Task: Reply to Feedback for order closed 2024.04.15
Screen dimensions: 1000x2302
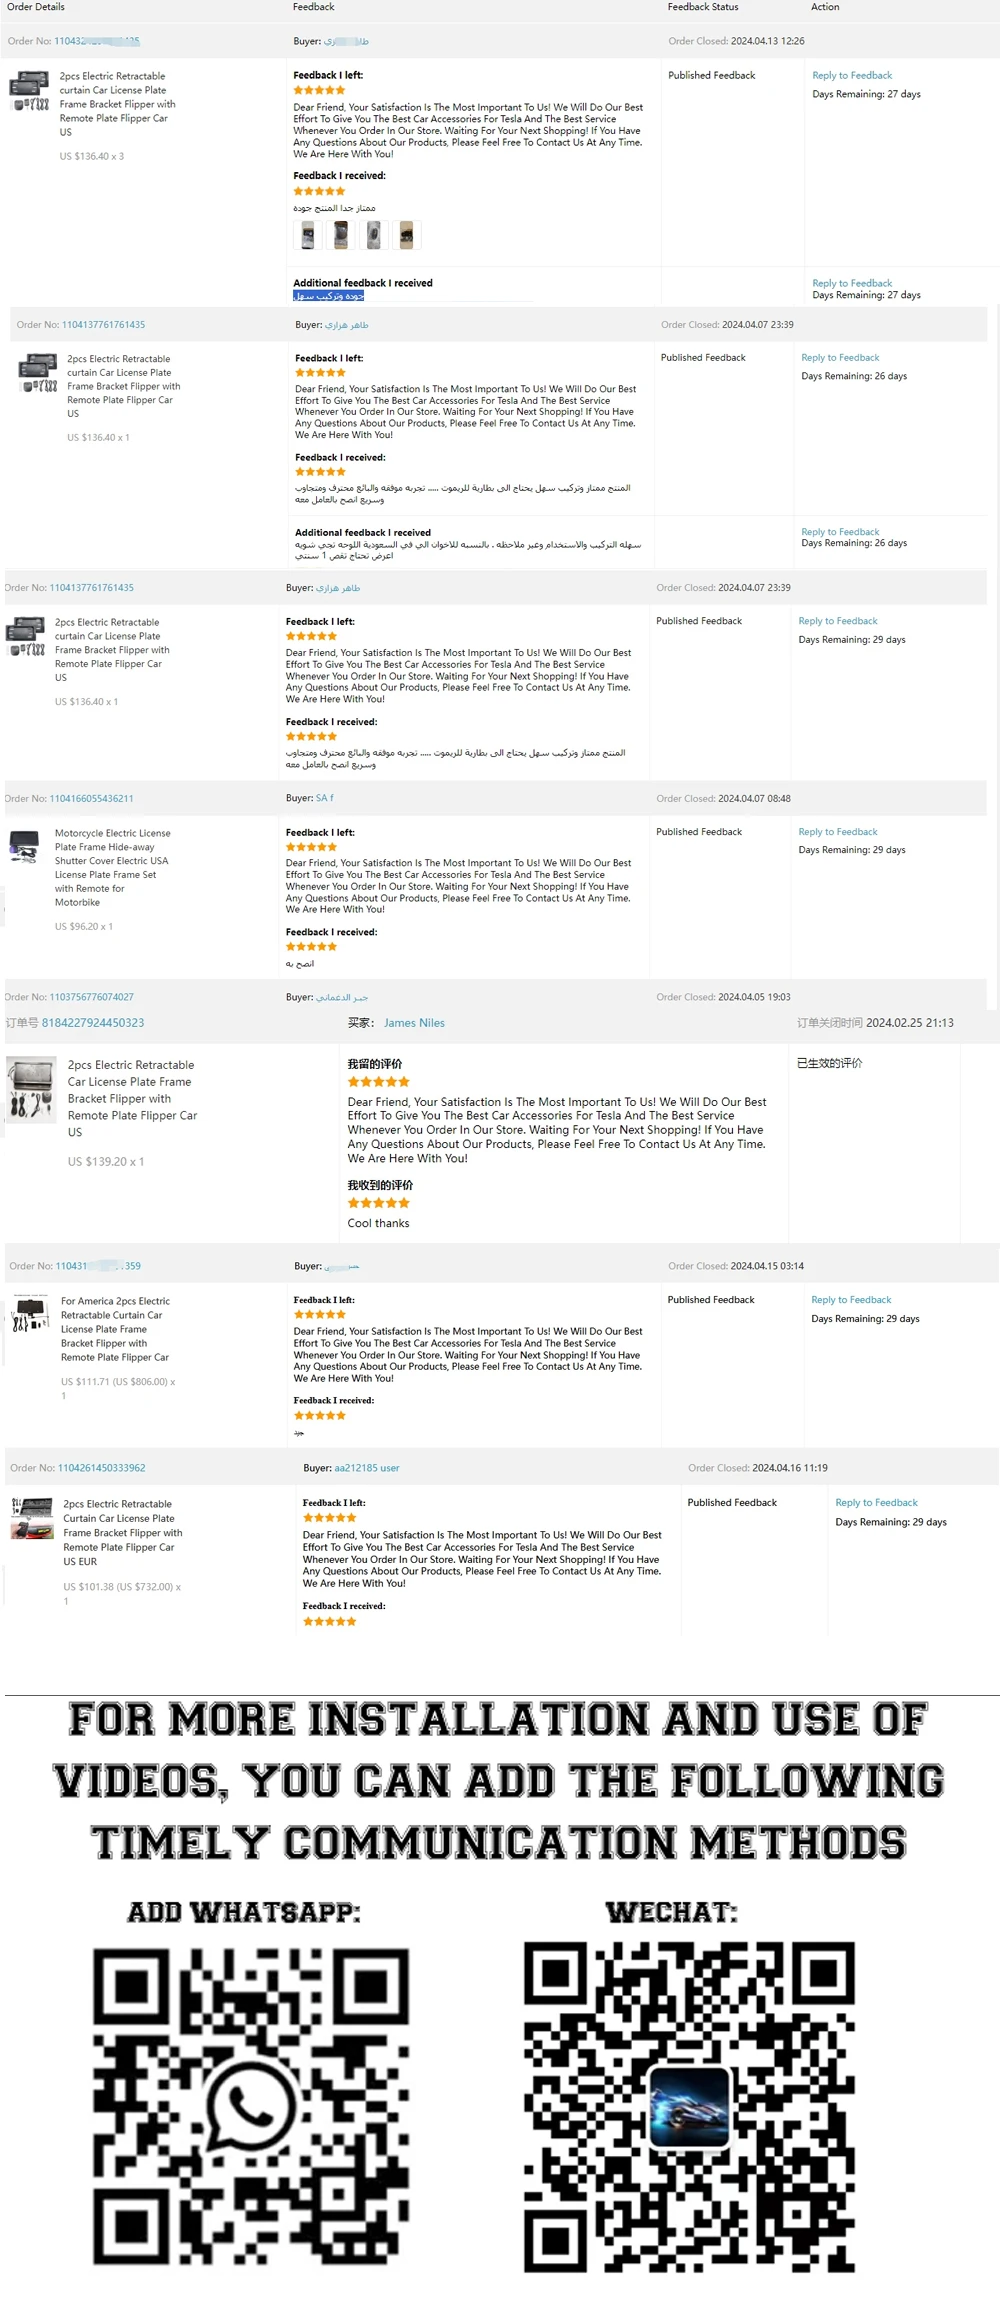Action: [x=851, y=1300]
